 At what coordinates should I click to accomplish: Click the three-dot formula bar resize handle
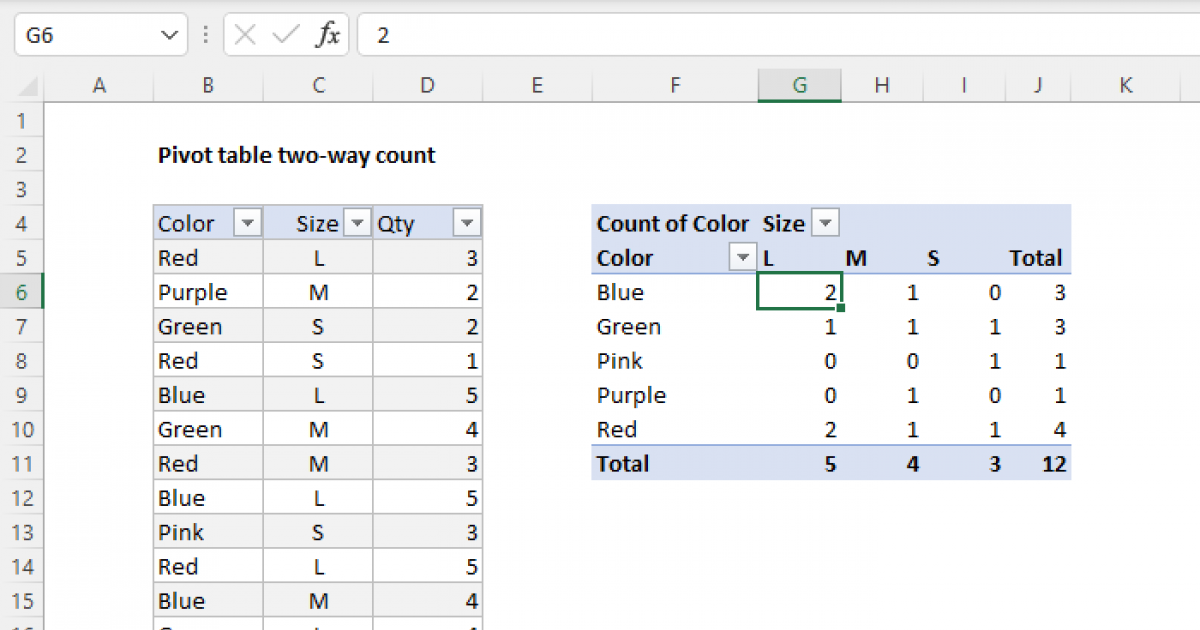pos(206,36)
